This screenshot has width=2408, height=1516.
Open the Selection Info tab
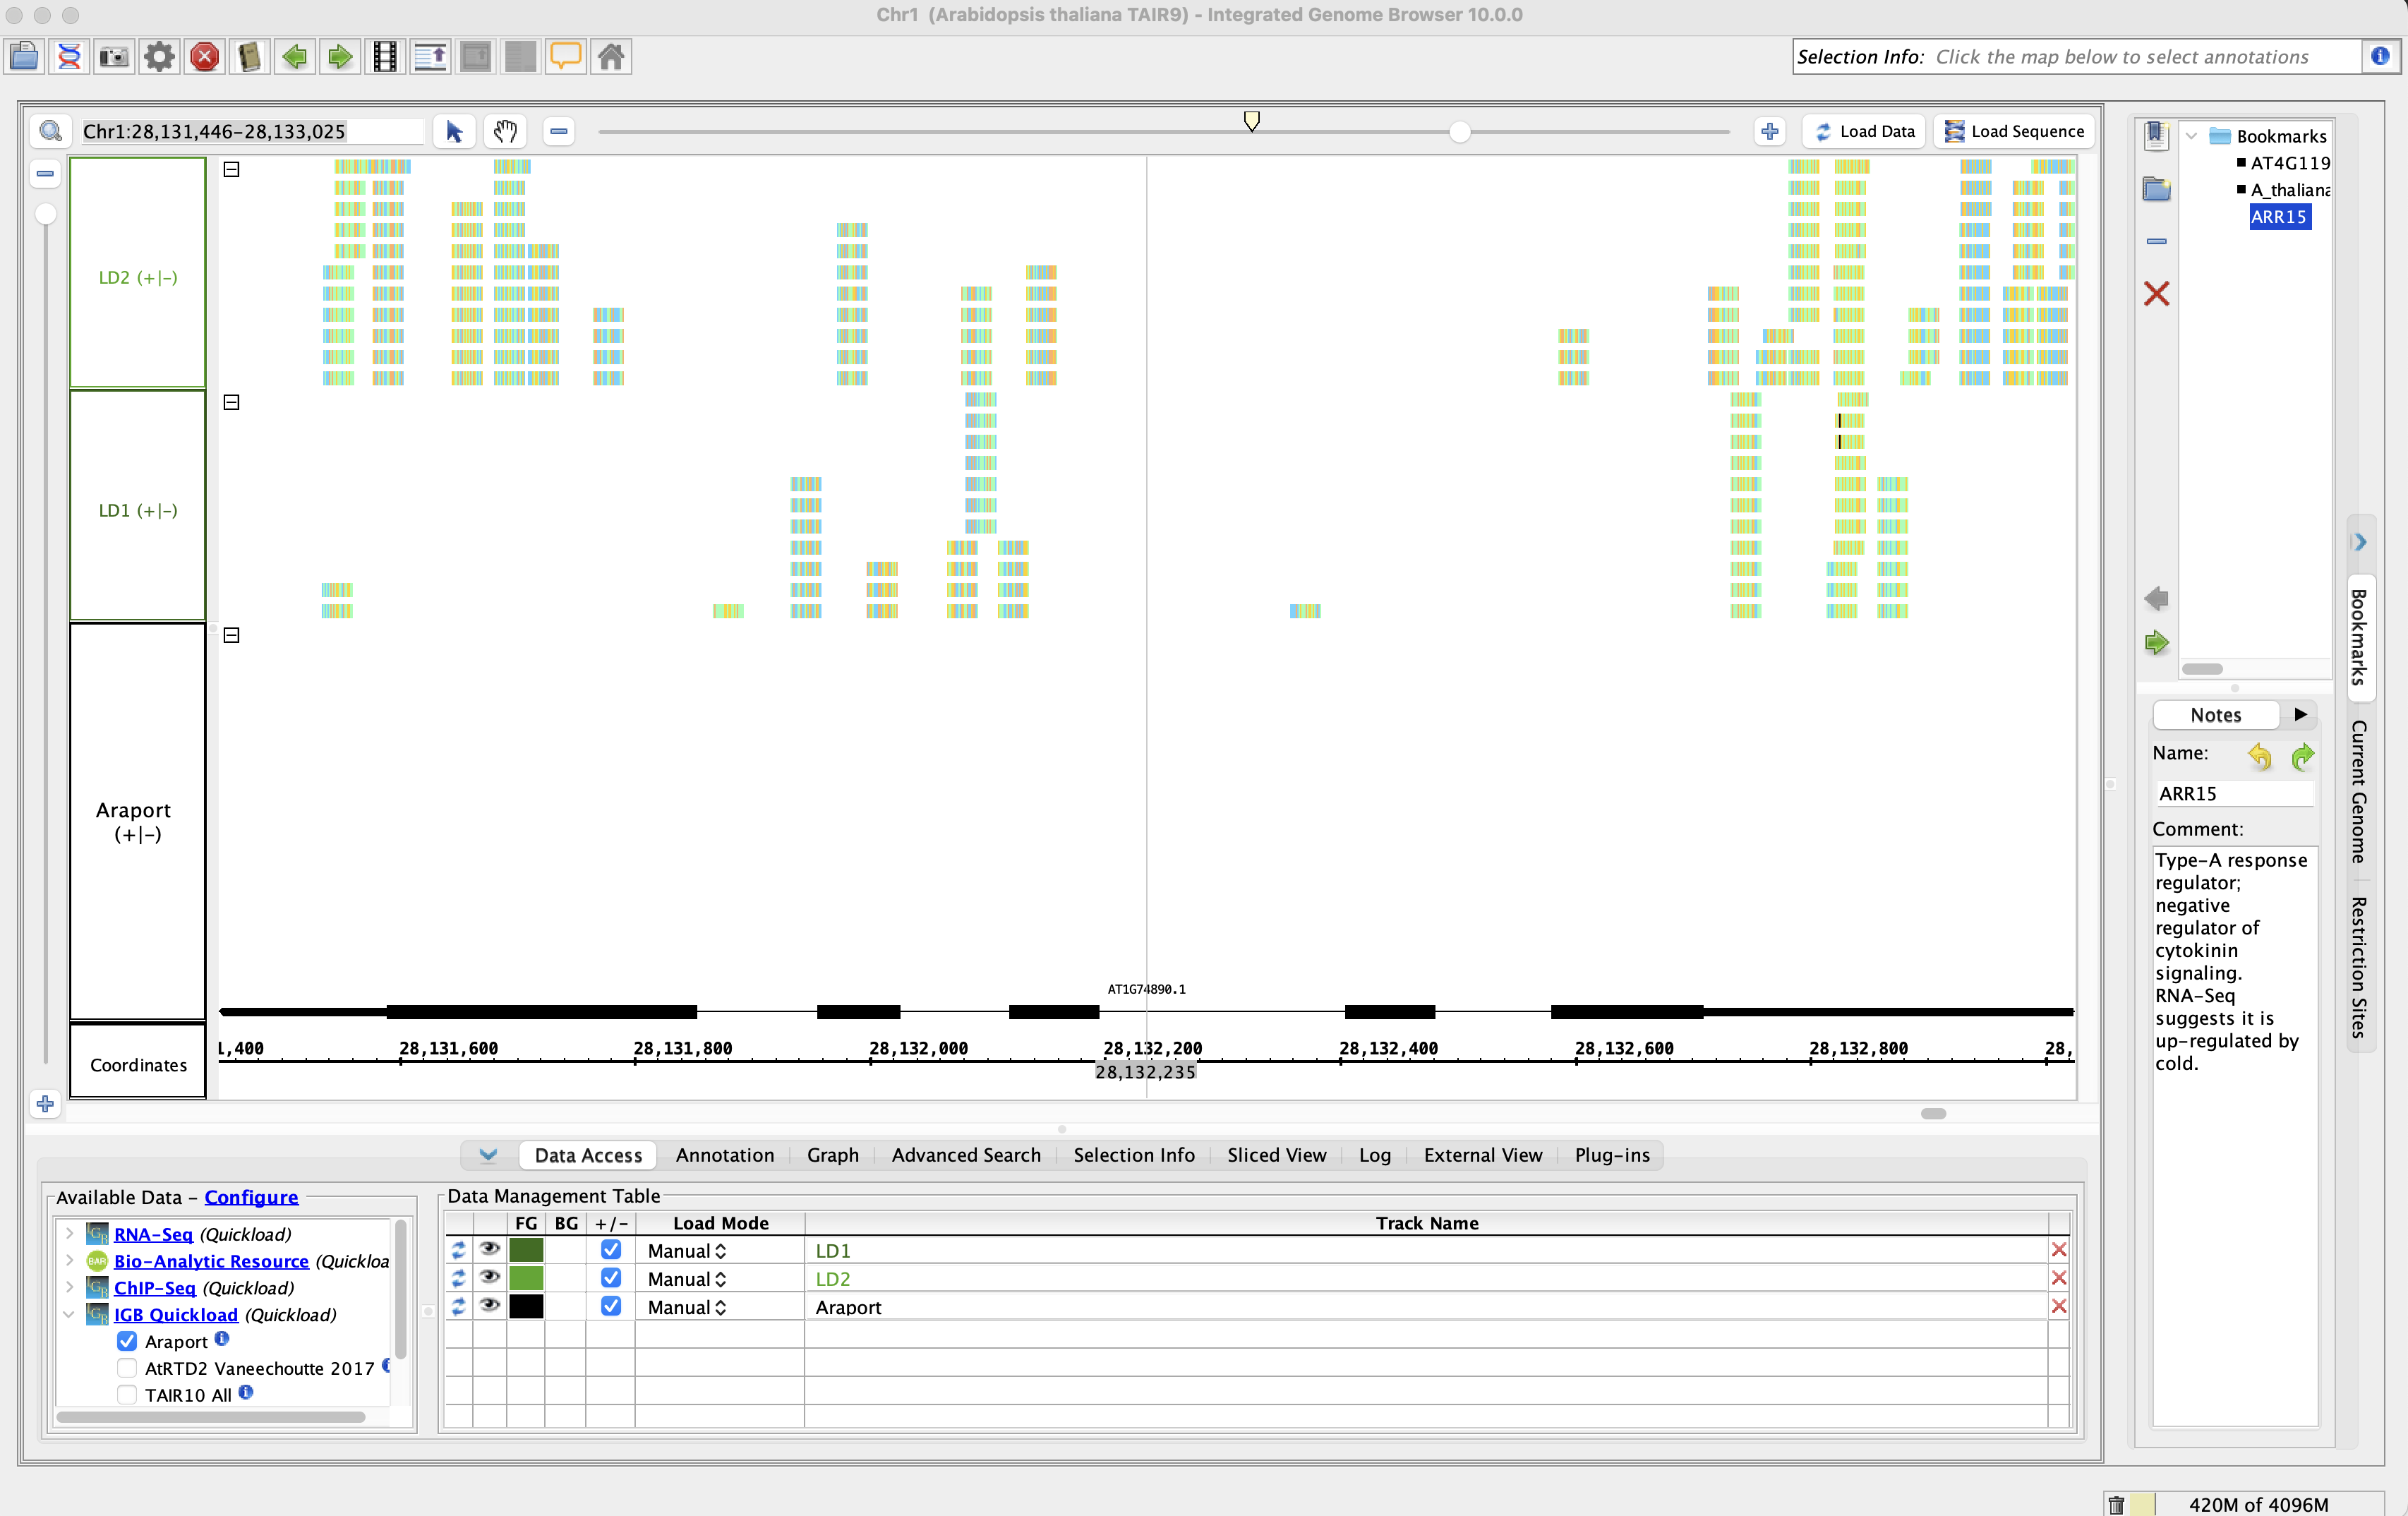tap(1133, 1155)
